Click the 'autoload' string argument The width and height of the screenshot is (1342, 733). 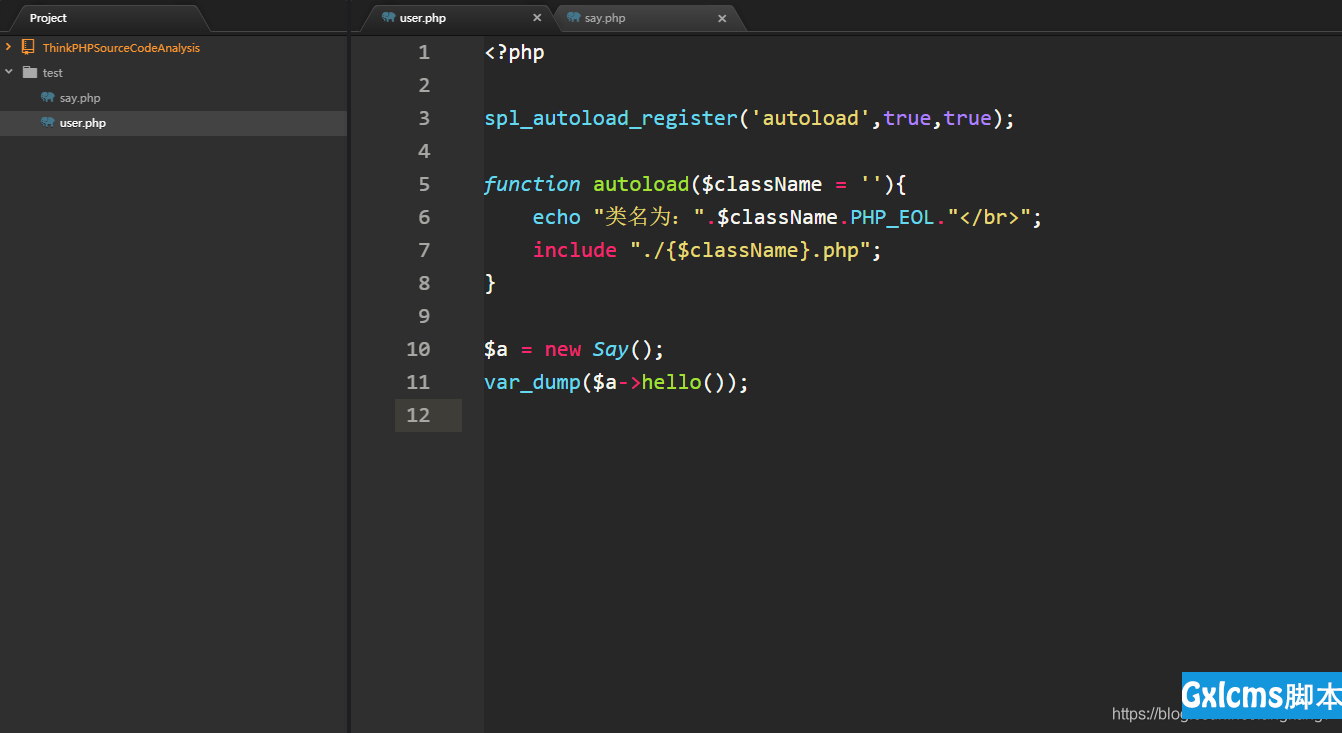coord(810,118)
